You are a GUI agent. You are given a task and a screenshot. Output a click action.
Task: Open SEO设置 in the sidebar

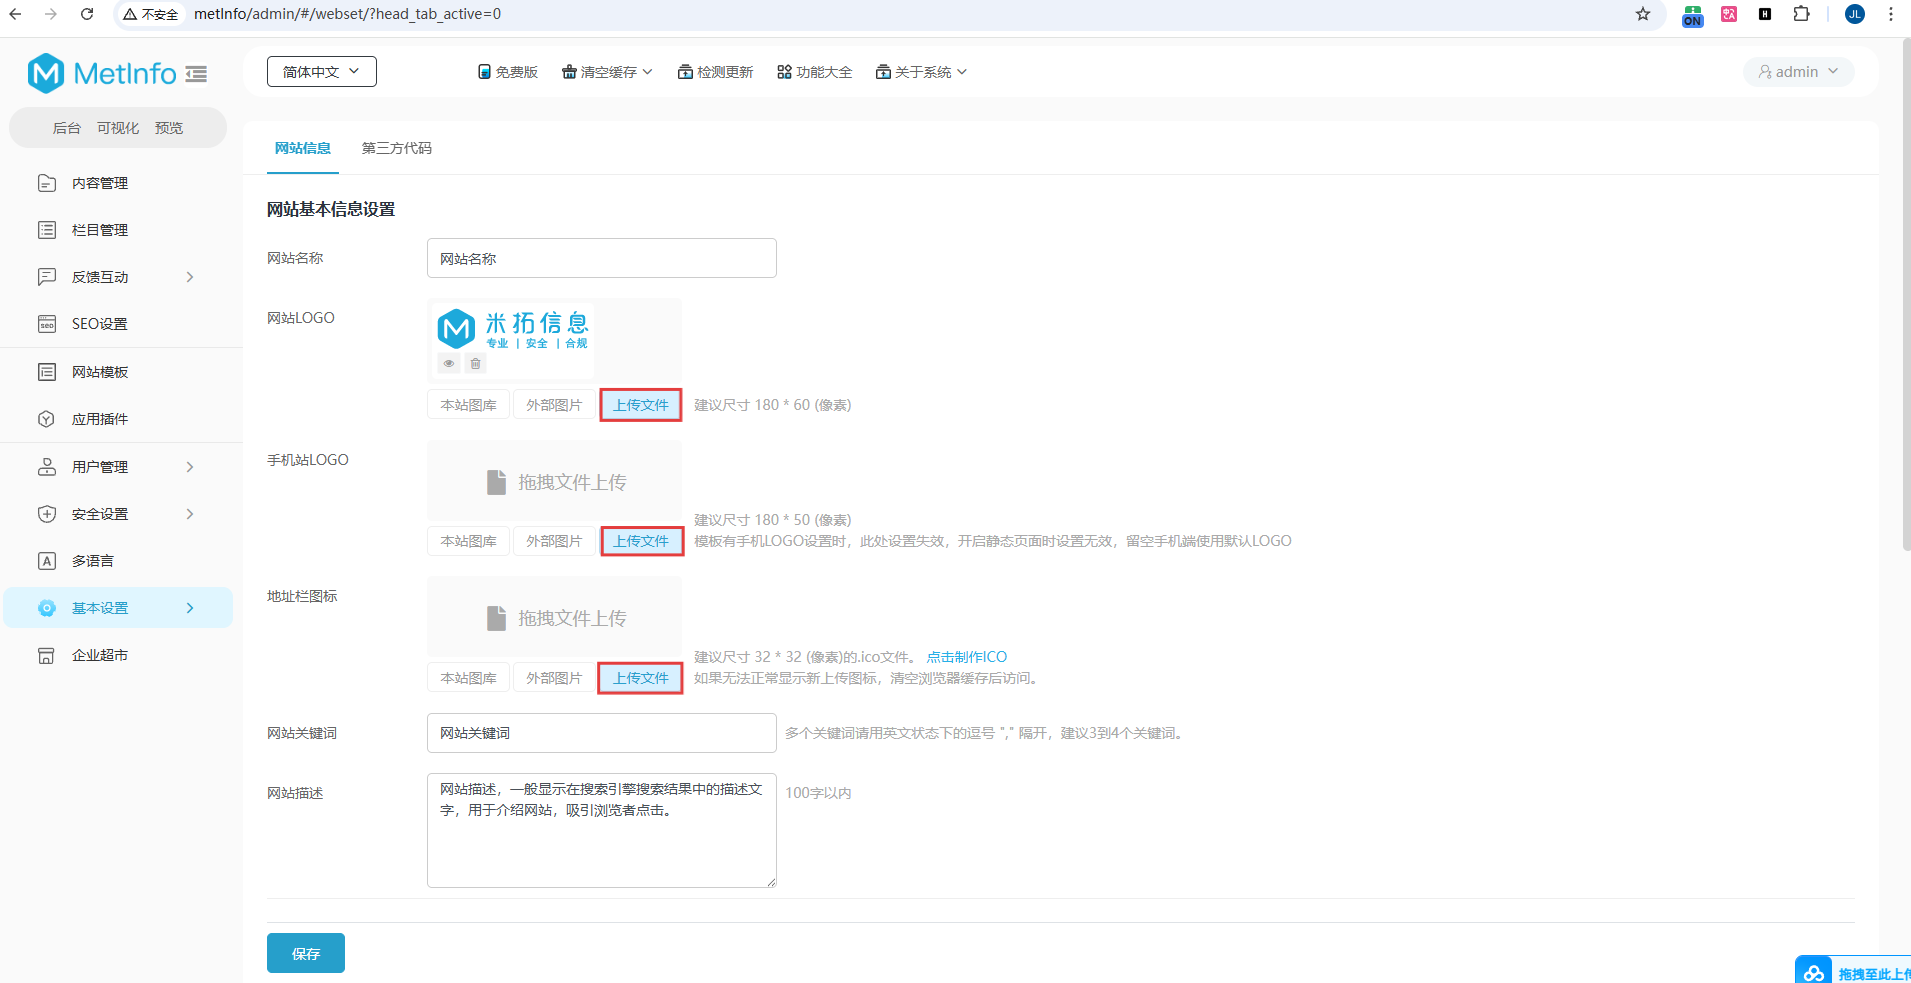99,324
